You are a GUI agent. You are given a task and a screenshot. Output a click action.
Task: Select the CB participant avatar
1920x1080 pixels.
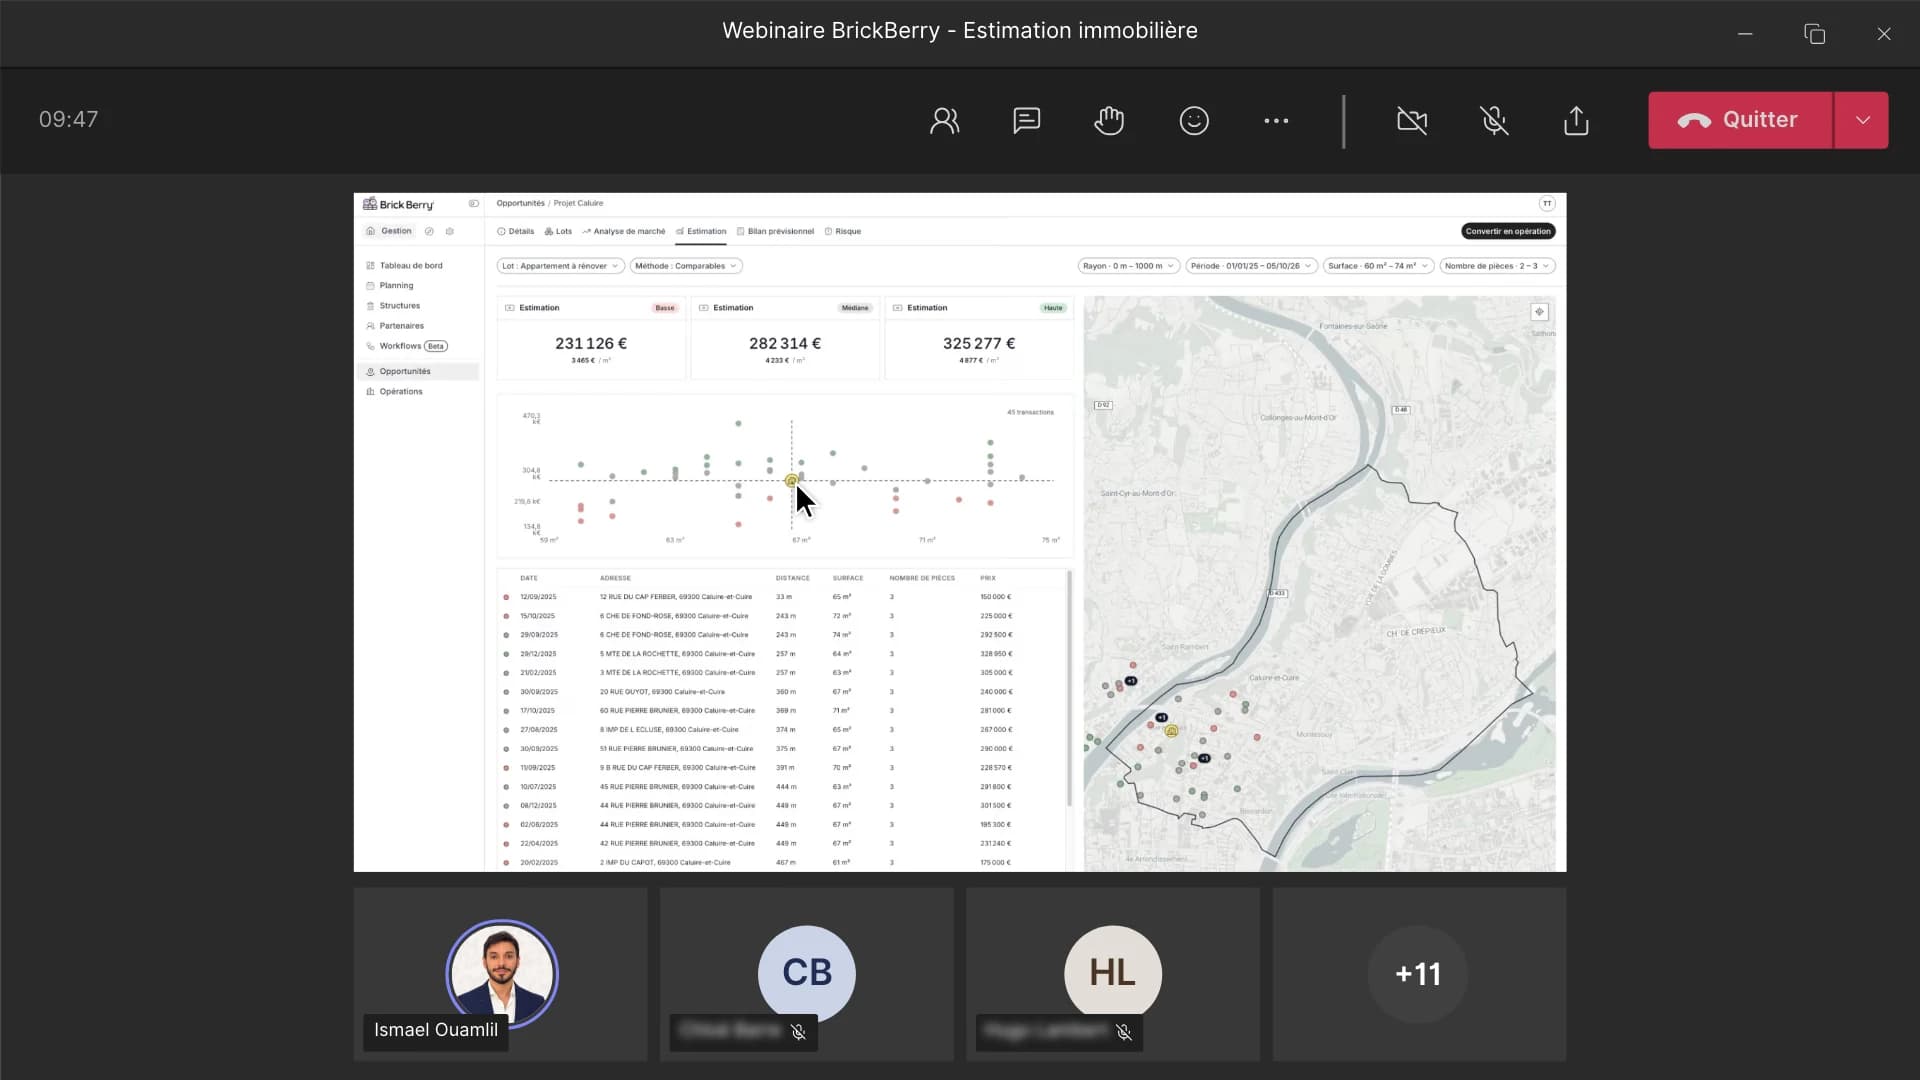[x=807, y=973]
